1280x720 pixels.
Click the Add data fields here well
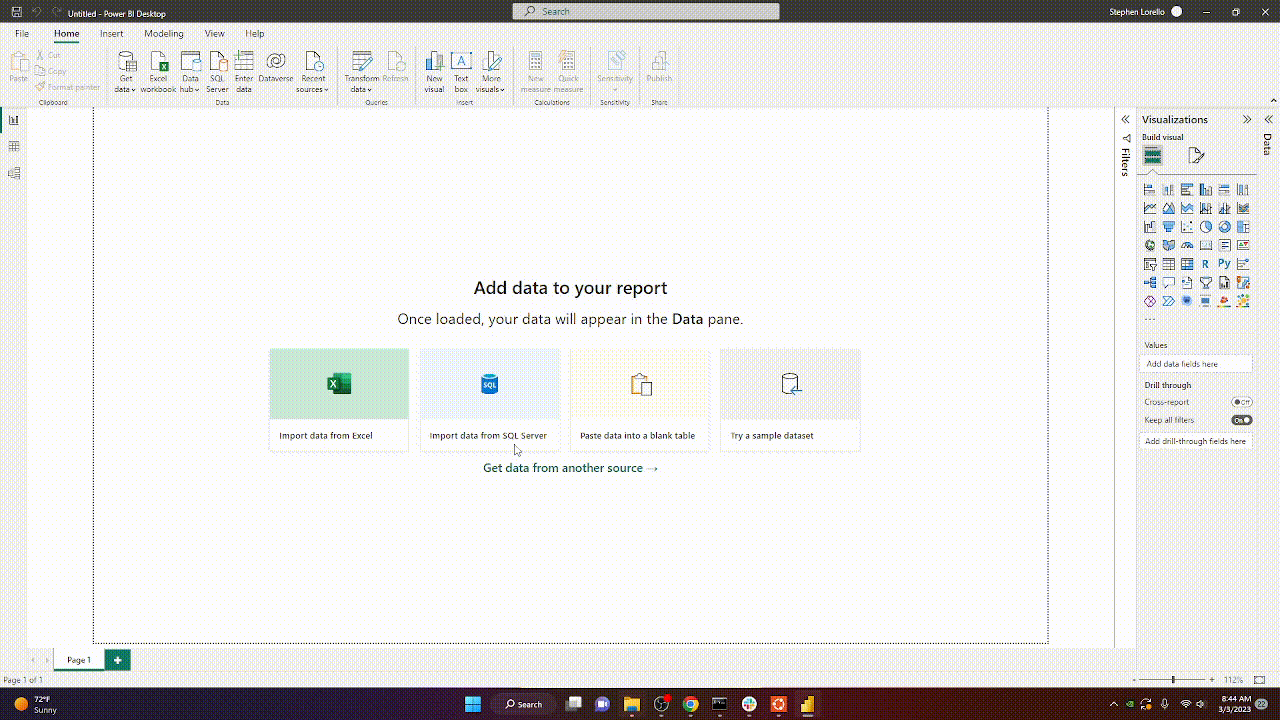1196,364
